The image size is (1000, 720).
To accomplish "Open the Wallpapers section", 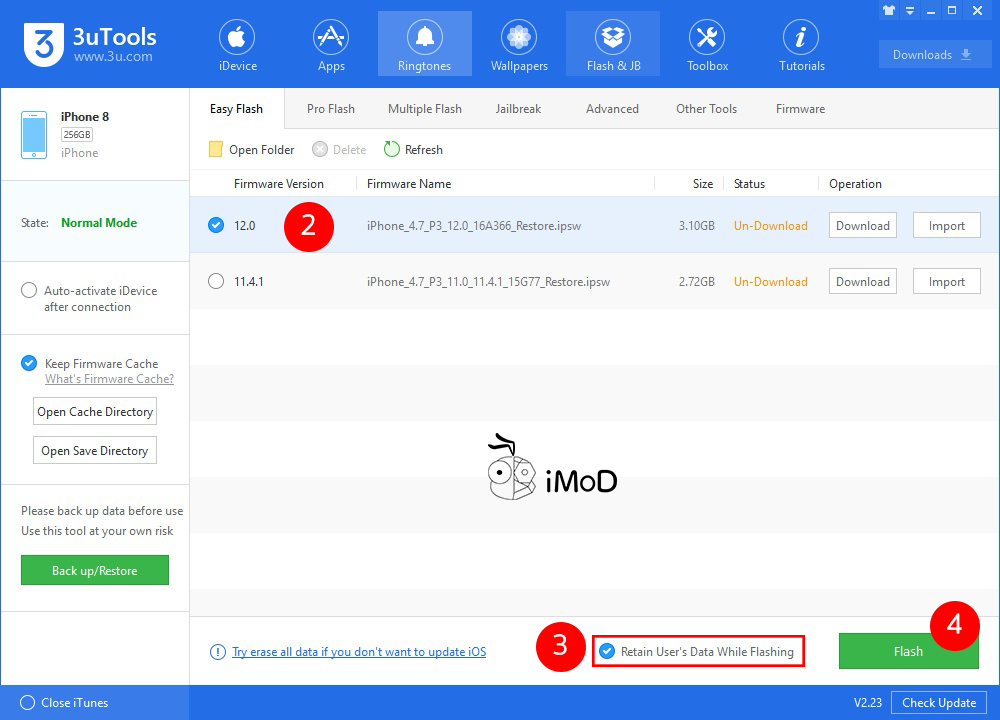I will coord(519,46).
